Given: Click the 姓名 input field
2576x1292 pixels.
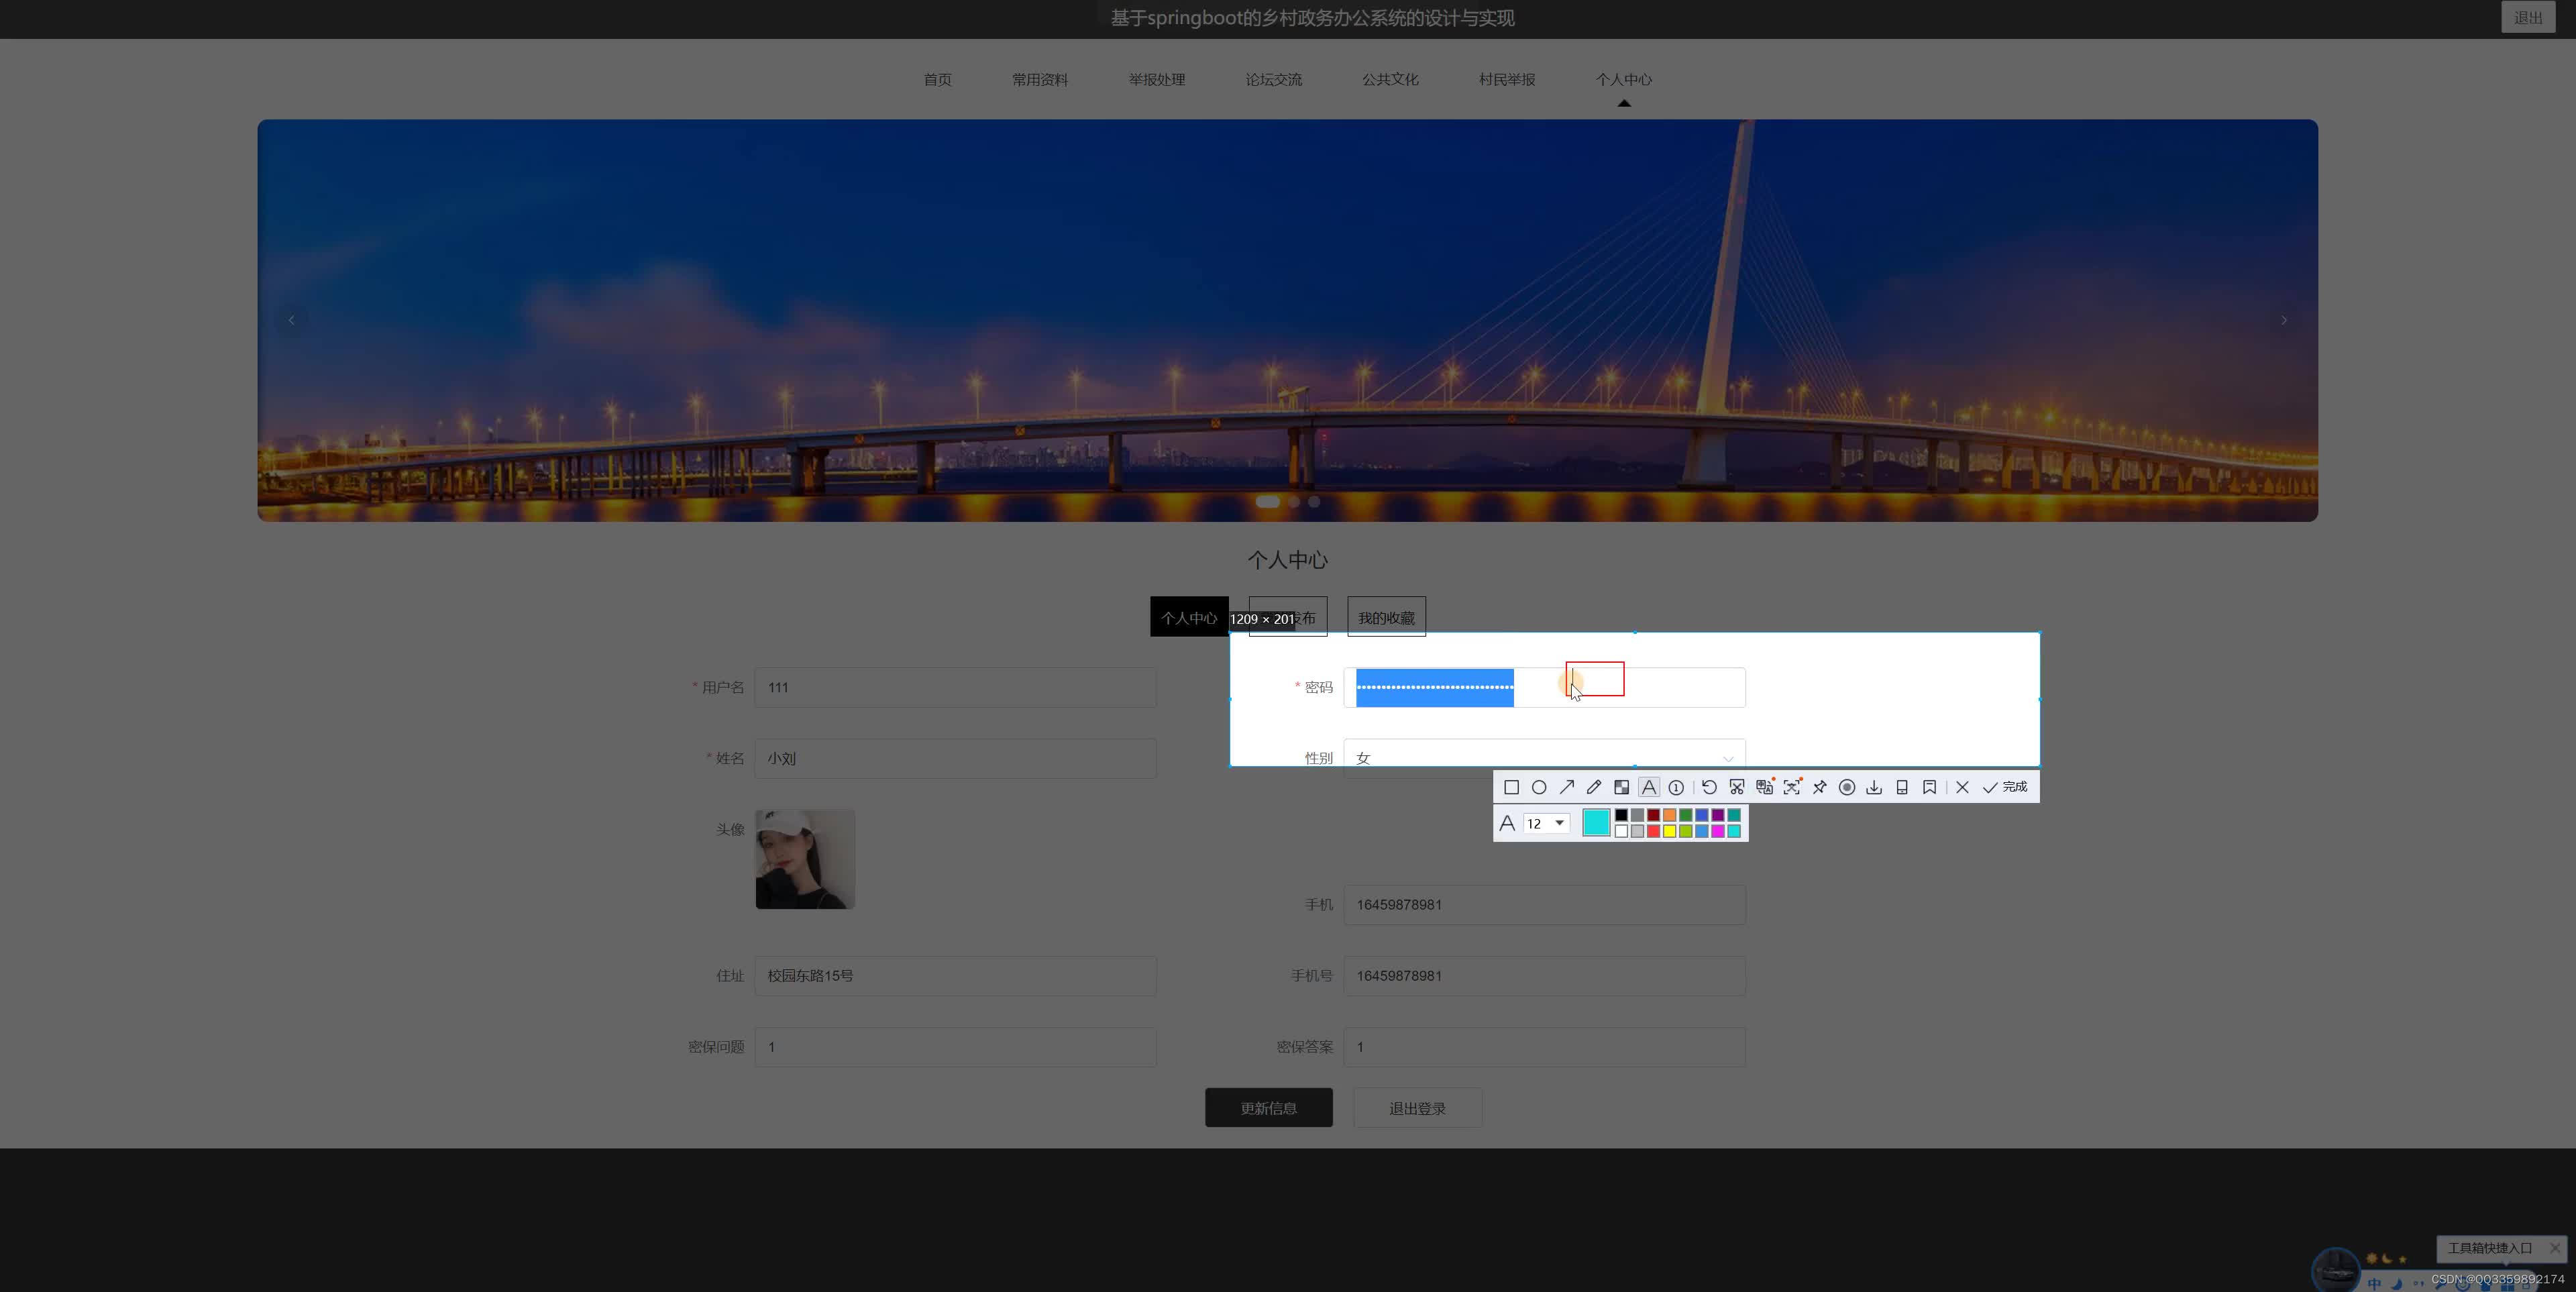Looking at the screenshot, I should 955,758.
